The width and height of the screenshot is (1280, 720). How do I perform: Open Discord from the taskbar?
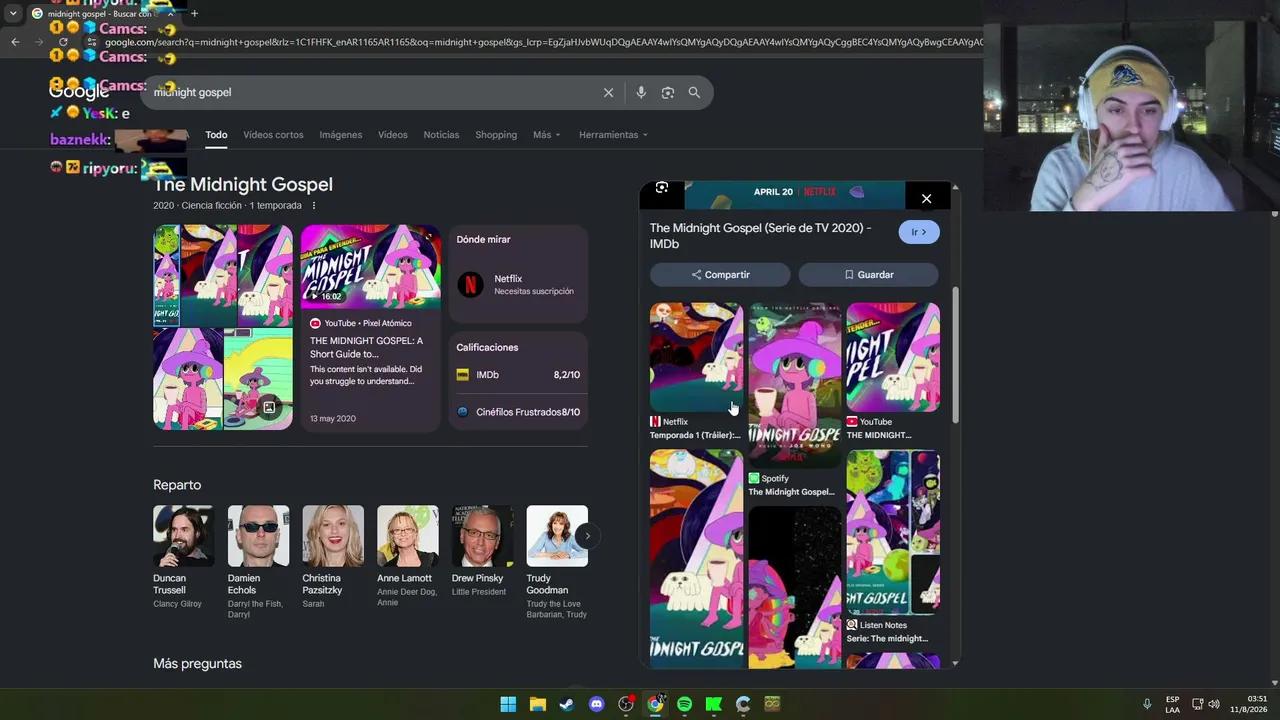[596, 704]
